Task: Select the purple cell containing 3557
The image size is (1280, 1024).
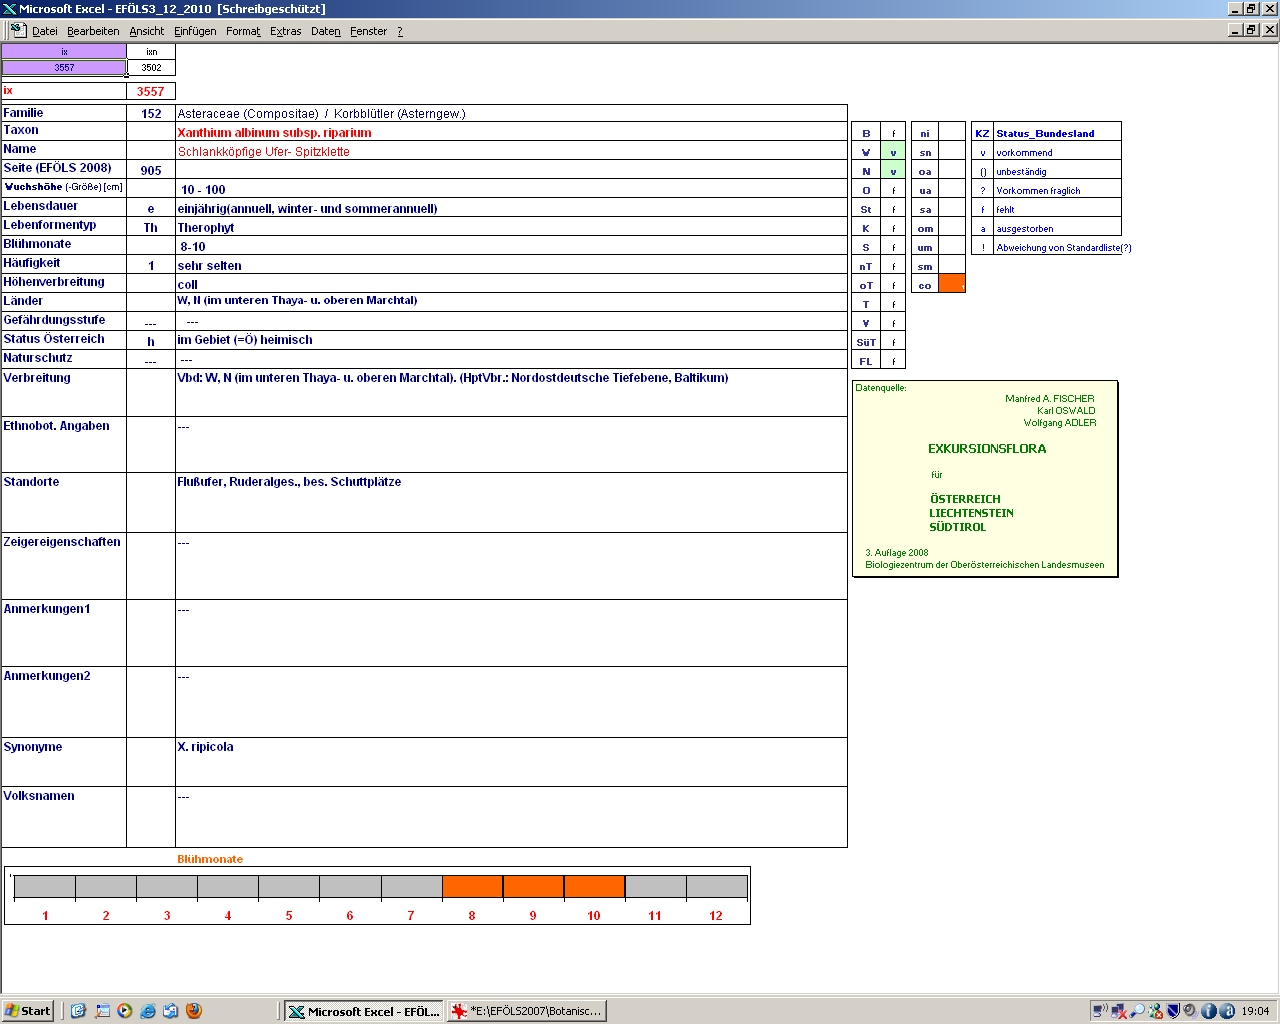Action: pyautogui.click(x=64, y=68)
